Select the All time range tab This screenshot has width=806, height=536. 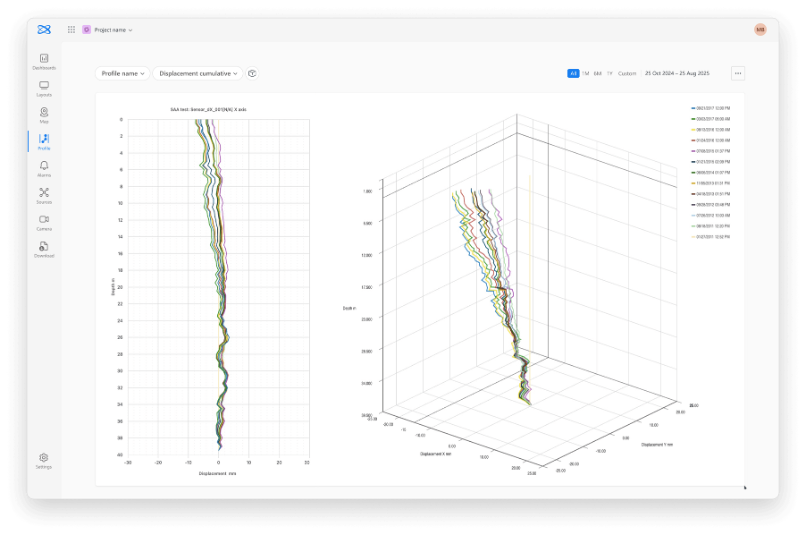tap(573, 73)
